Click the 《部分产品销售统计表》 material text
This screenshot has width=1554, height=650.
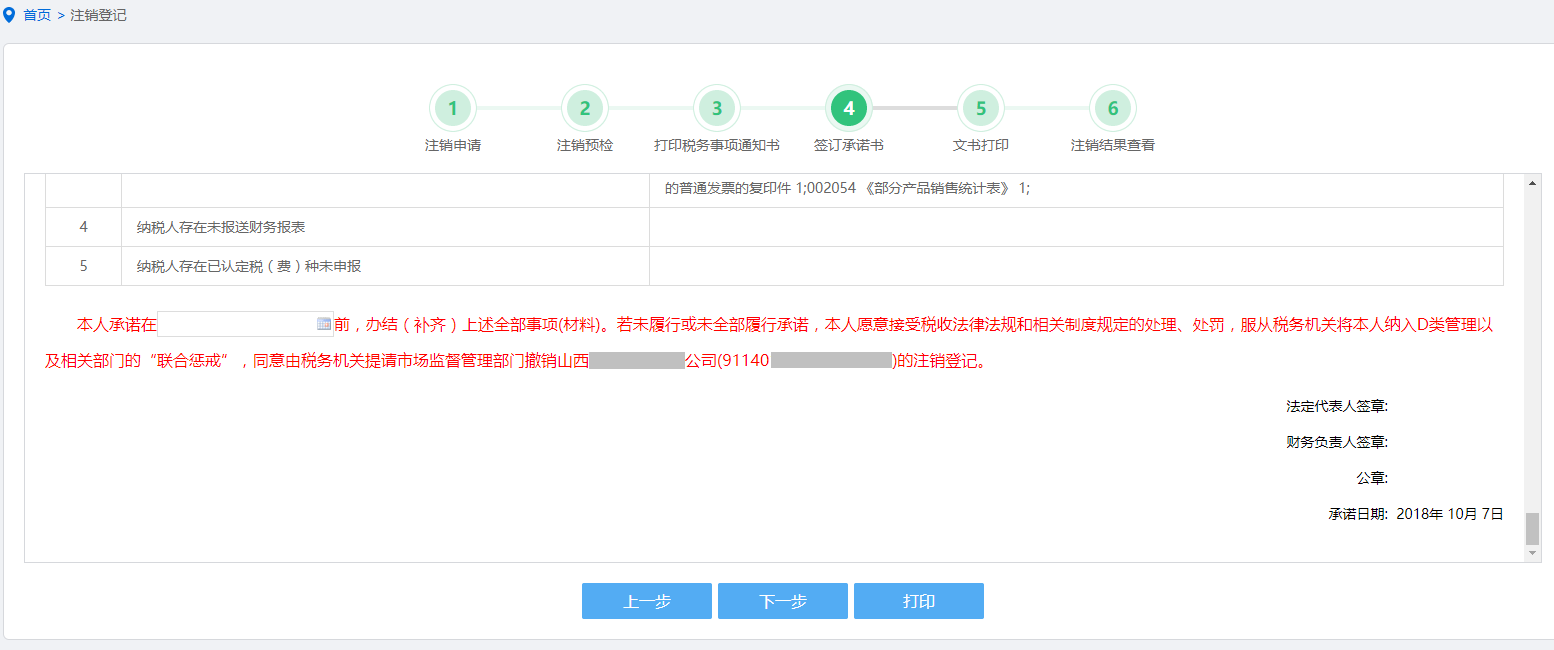coord(938,188)
